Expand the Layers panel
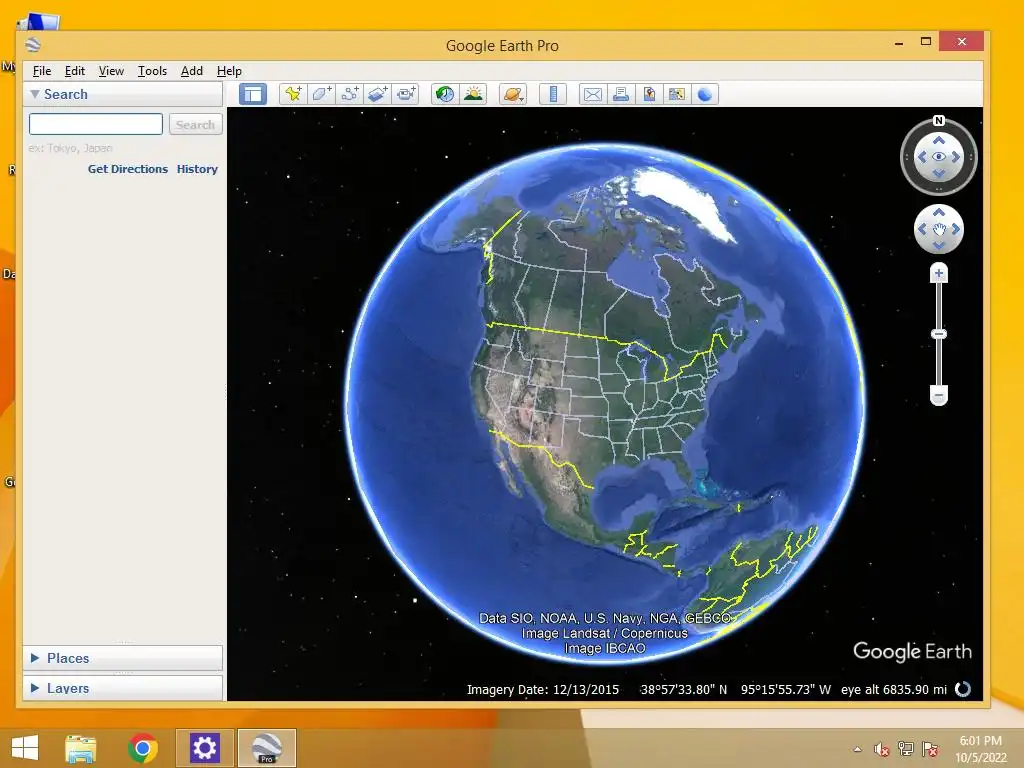 pos(35,688)
